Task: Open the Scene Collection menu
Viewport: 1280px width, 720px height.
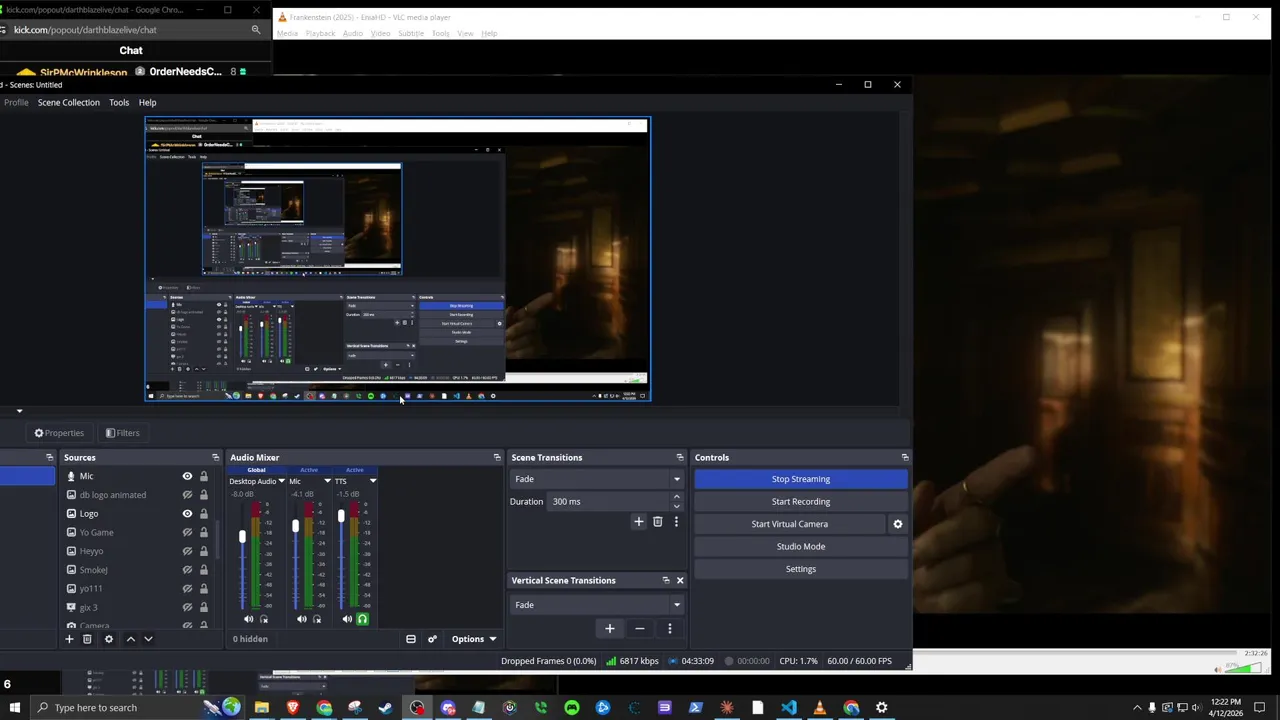Action: tap(69, 102)
